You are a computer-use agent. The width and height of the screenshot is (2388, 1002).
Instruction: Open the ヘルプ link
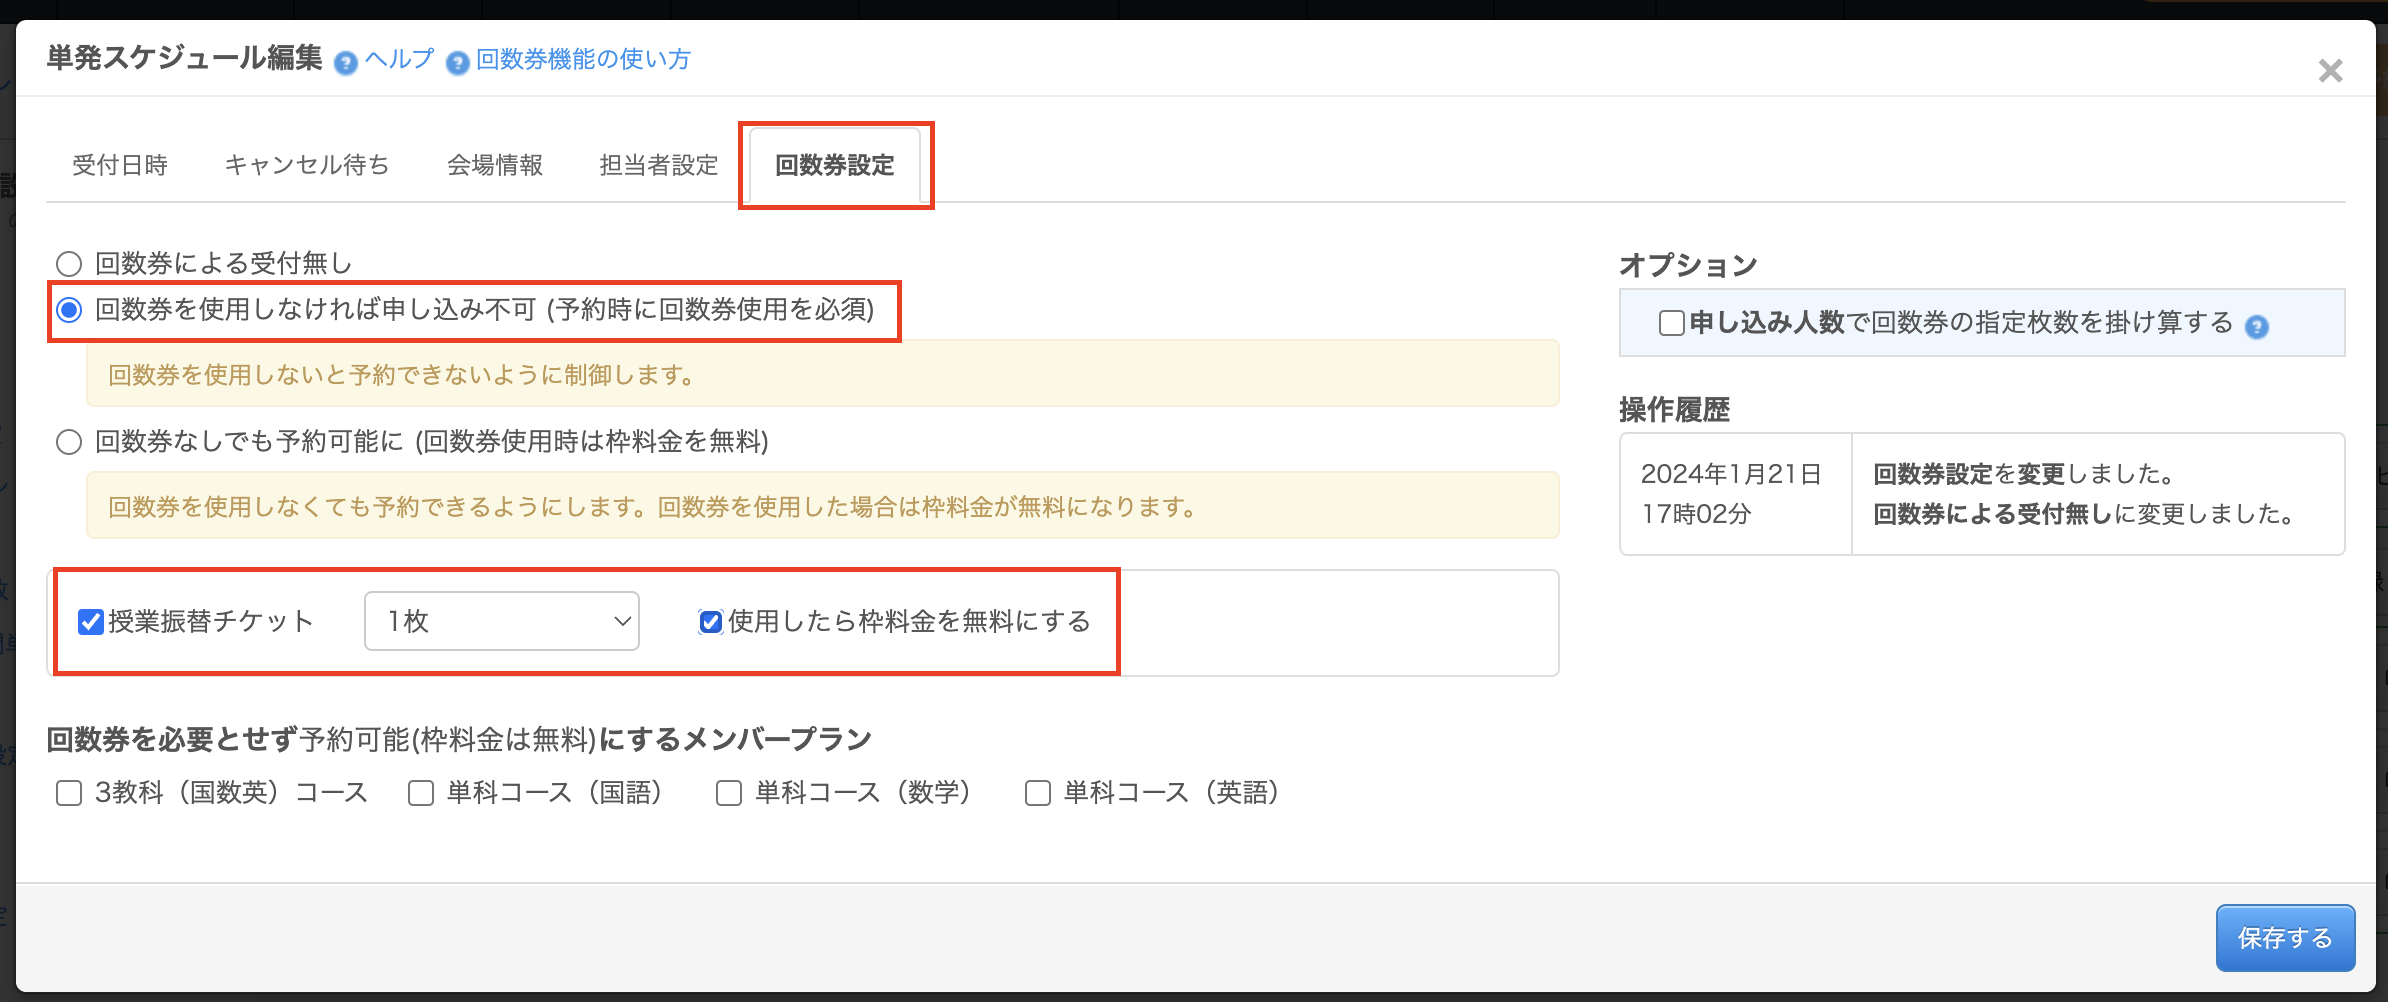click(x=399, y=59)
